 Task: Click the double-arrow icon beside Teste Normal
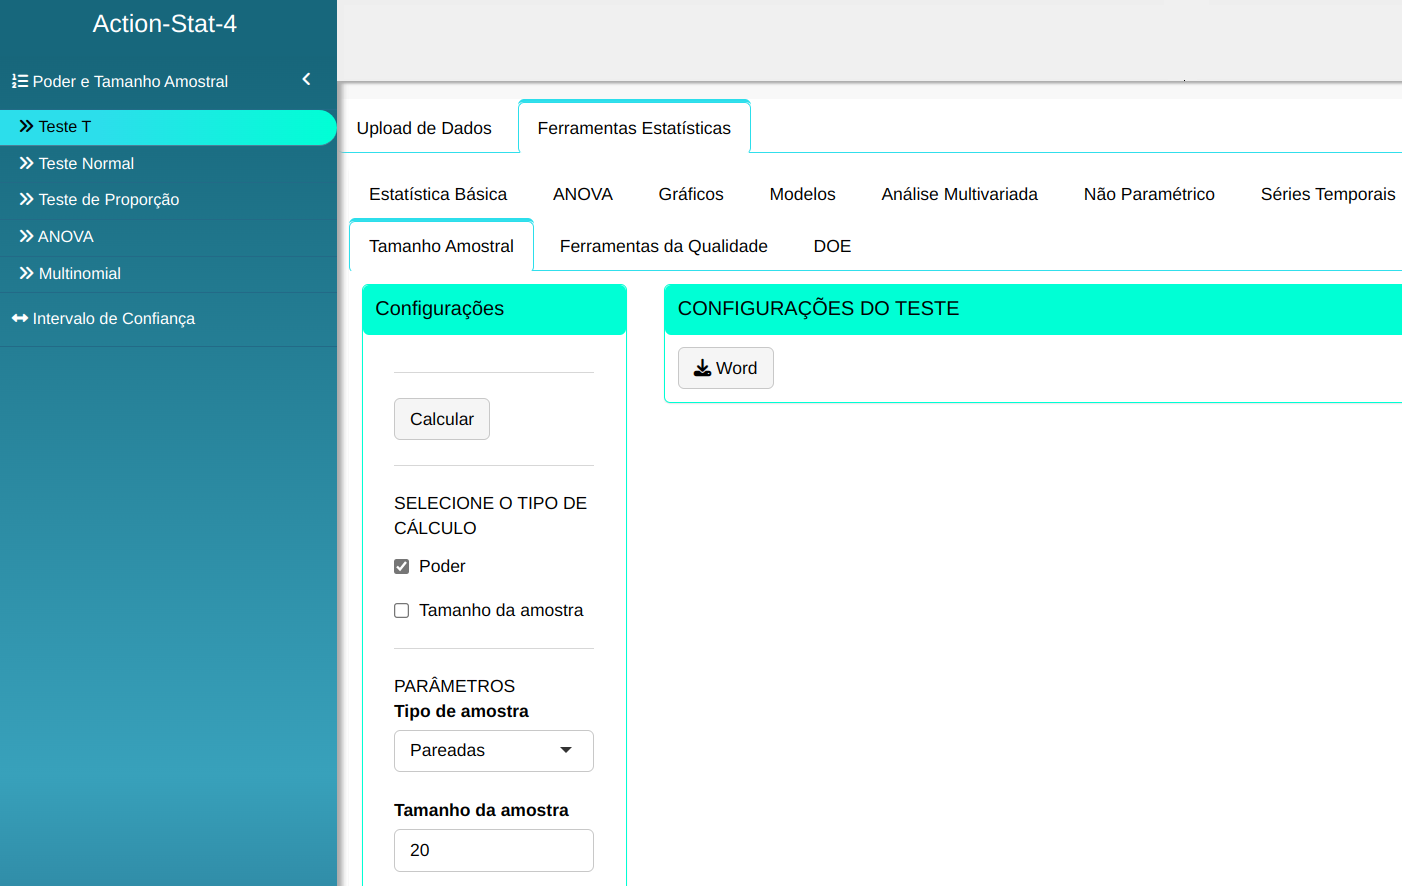(x=26, y=163)
